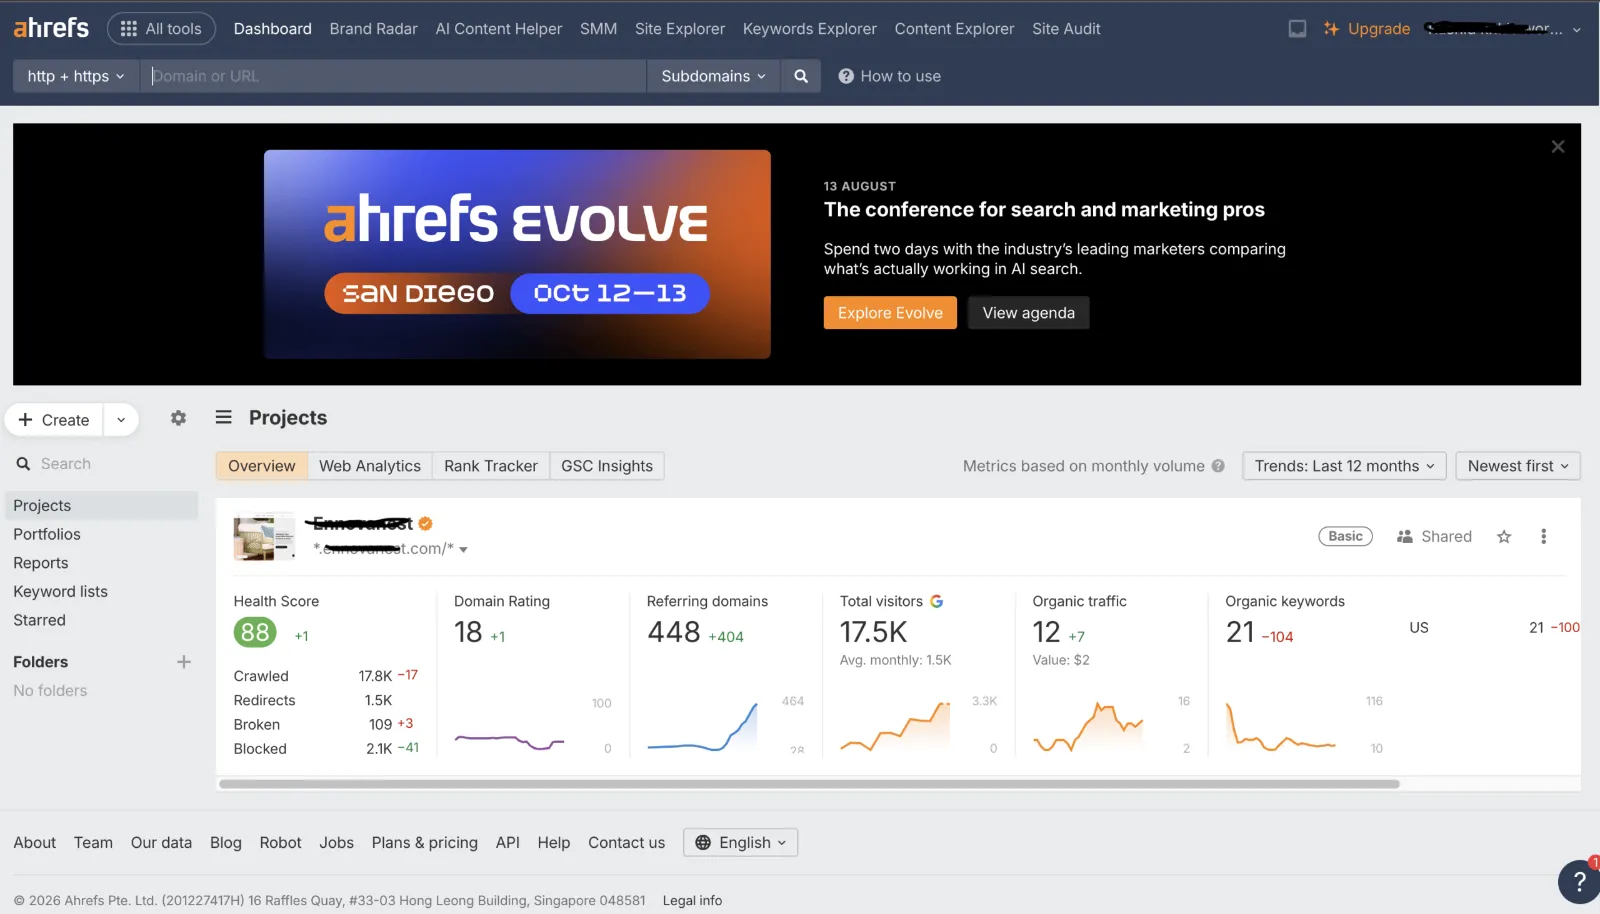The width and height of the screenshot is (1600, 914).
Task: Click the search magnifier button
Action: (x=801, y=76)
